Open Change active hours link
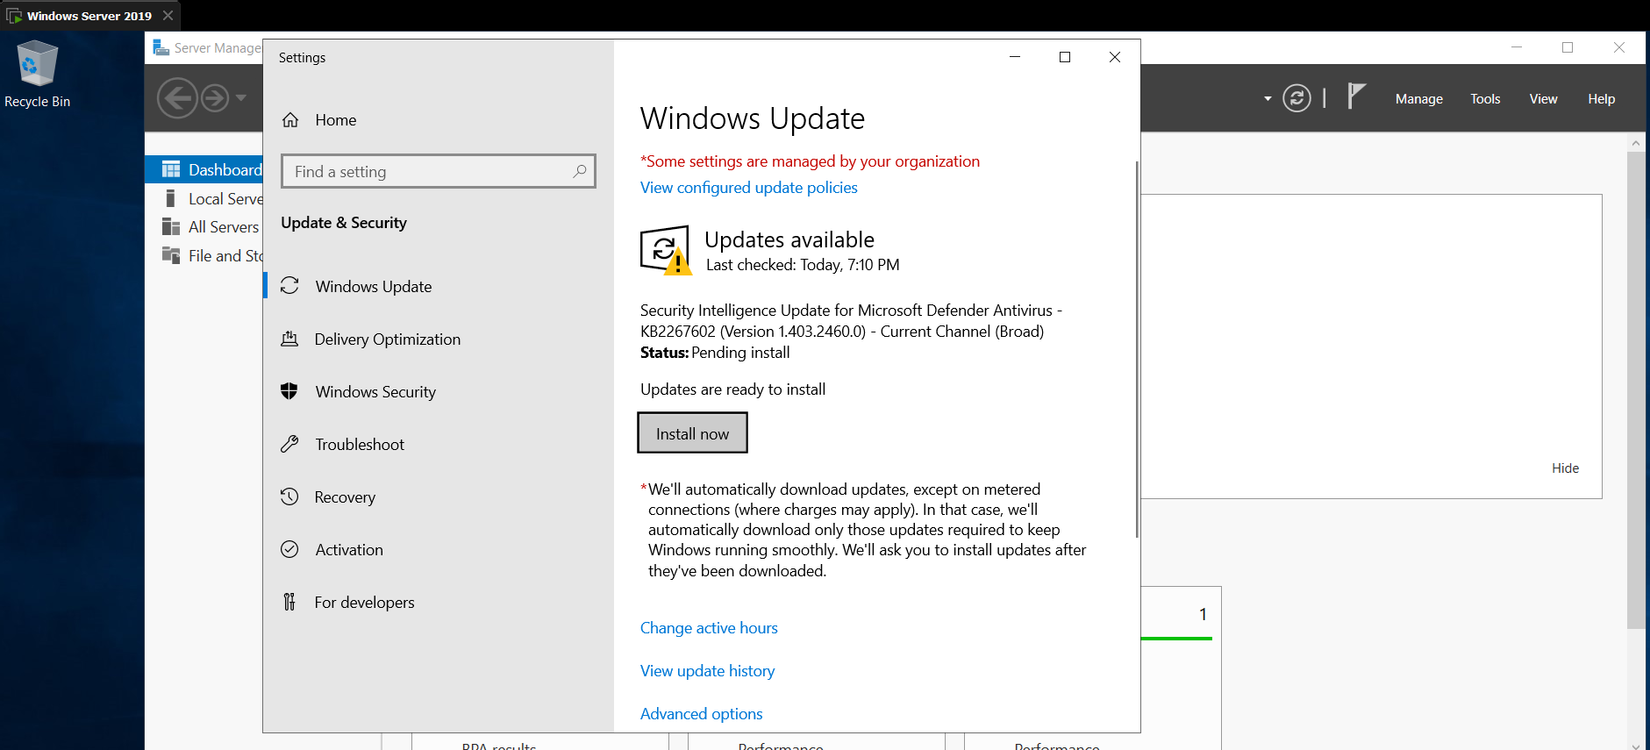 click(x=709, y=628)
